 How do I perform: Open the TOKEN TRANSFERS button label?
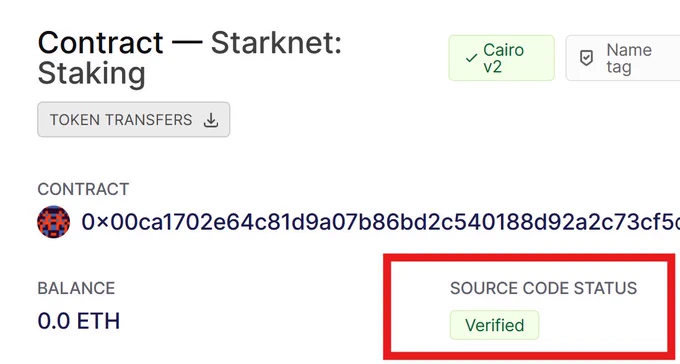(x=121, y=120)
